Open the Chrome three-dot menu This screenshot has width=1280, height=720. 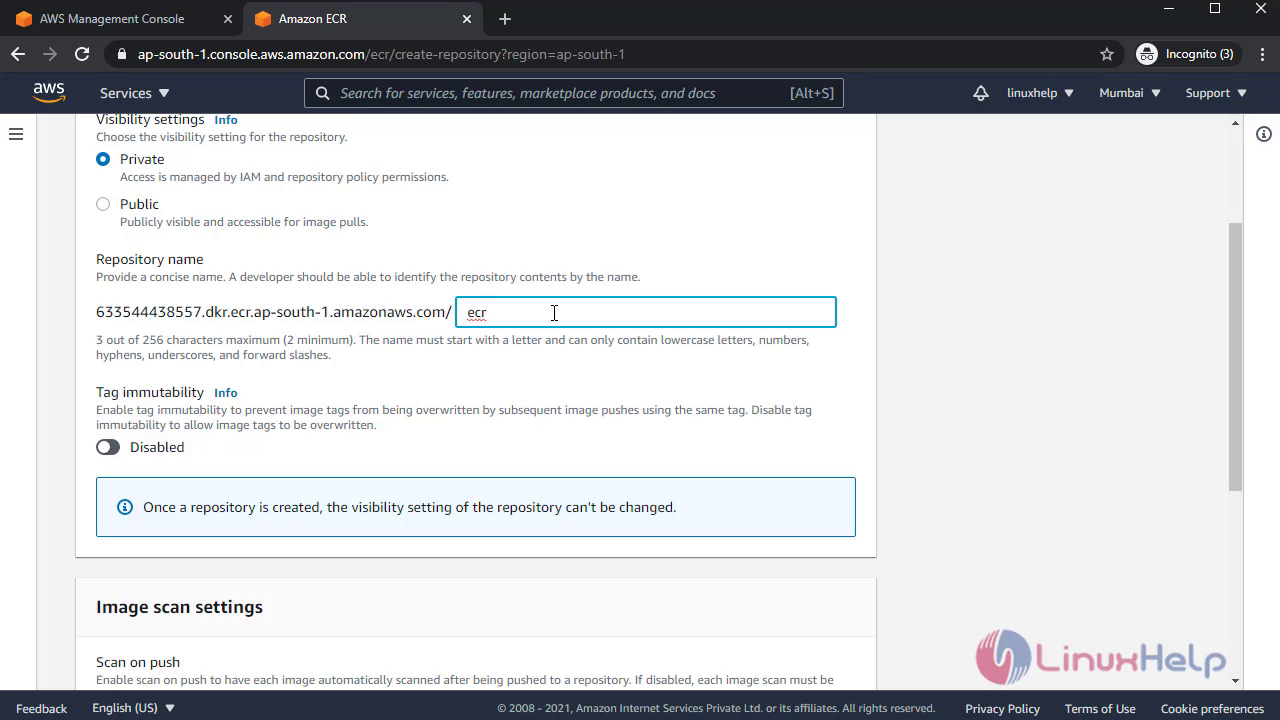(x=1262, y=54)
